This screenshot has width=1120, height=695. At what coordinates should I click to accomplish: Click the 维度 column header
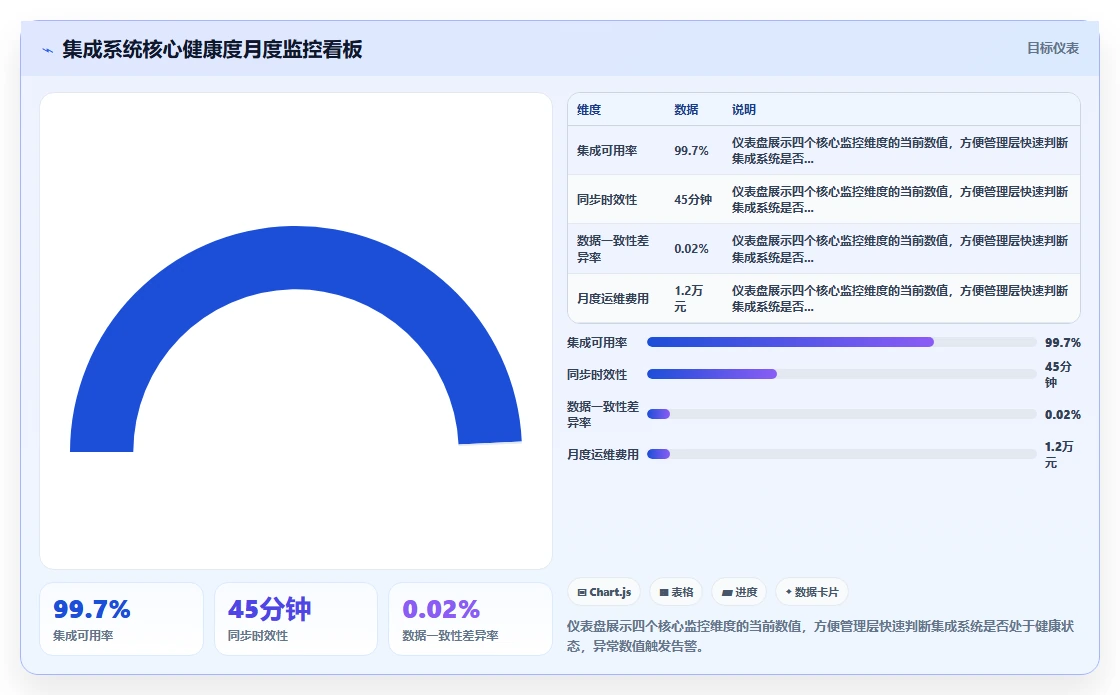pos(589,109)
